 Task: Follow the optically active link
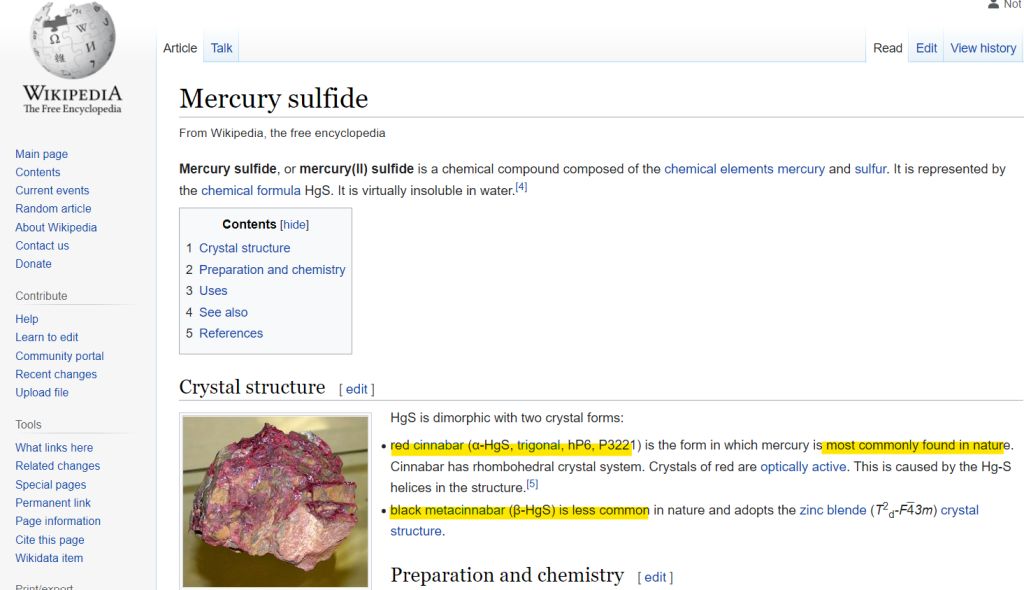pyautogui.click(x=803, y=467)
